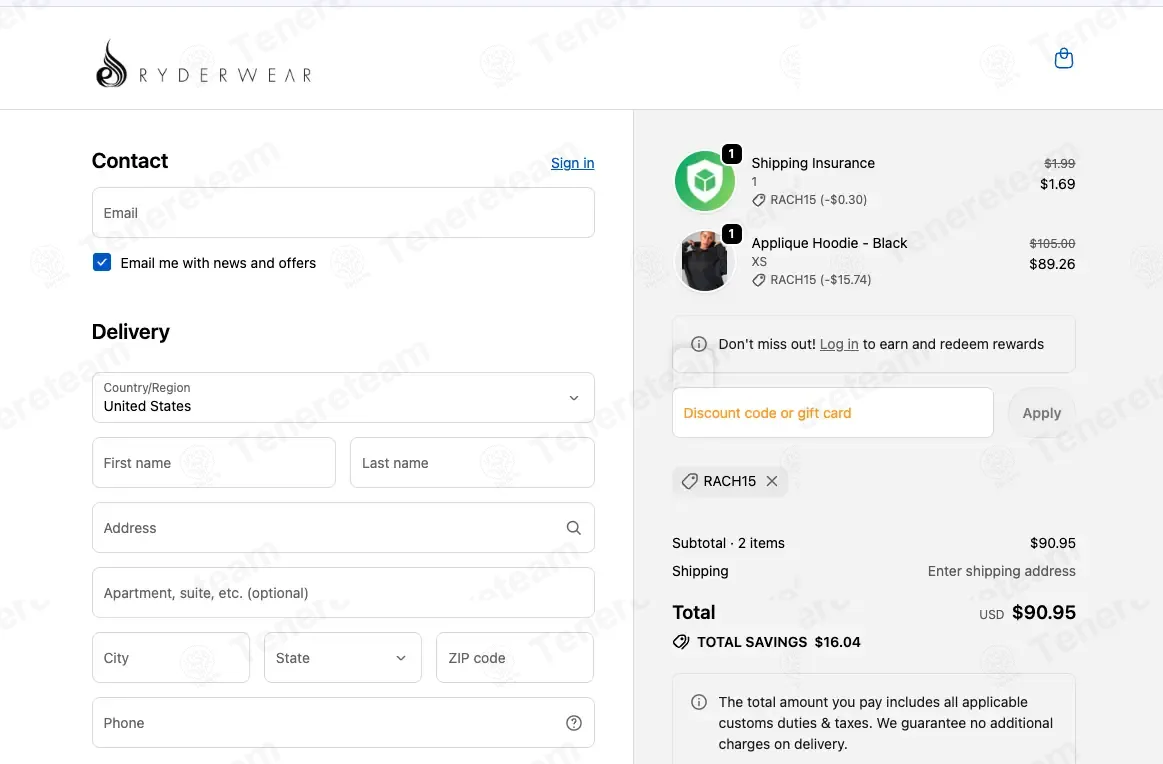Click the phone field help question icon
This screenshot has width=1163, height=764.
coord(573,722)
